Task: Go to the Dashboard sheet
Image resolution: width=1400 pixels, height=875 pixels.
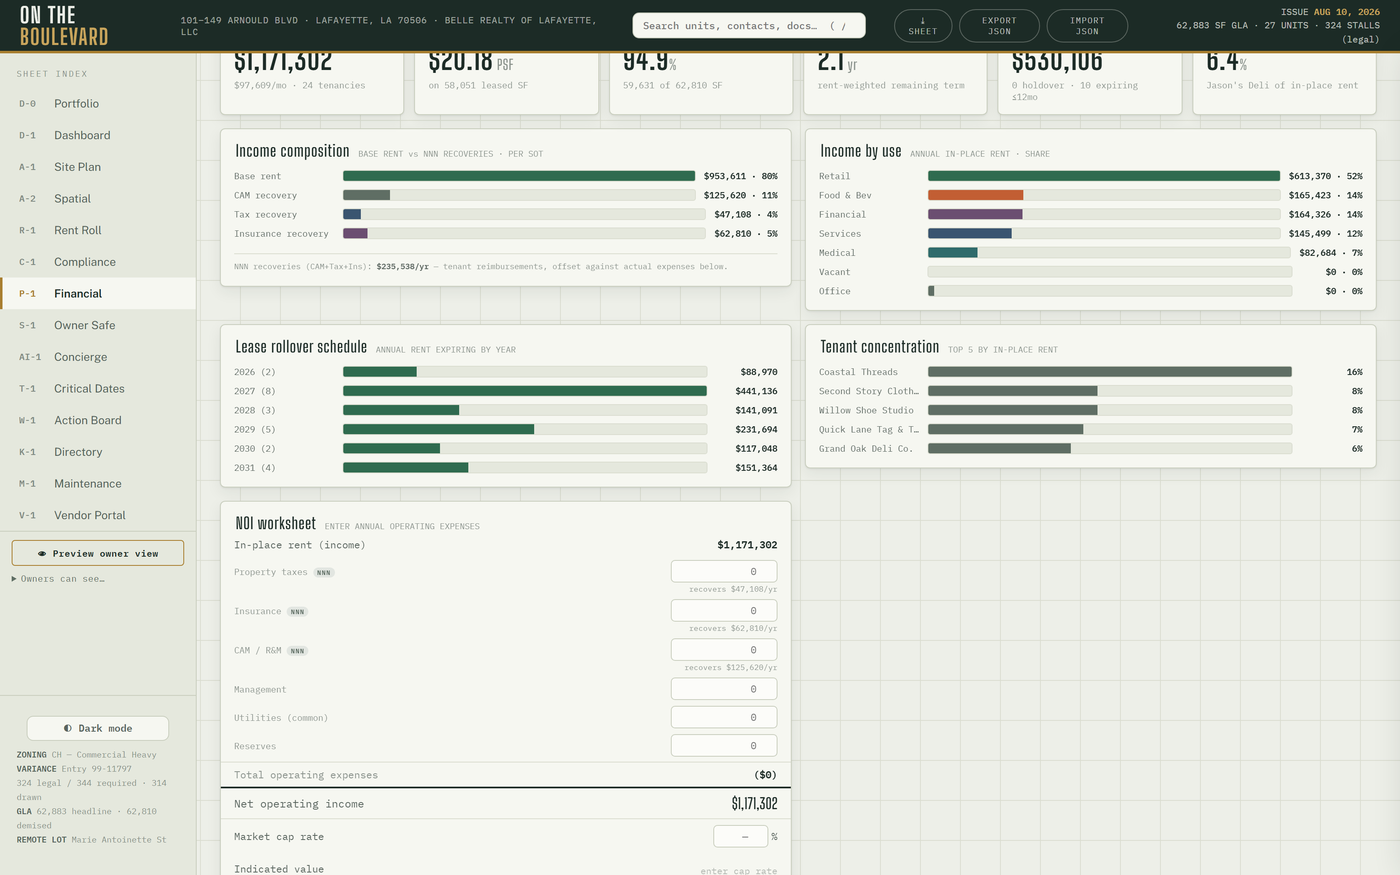Action: [98, 135]
